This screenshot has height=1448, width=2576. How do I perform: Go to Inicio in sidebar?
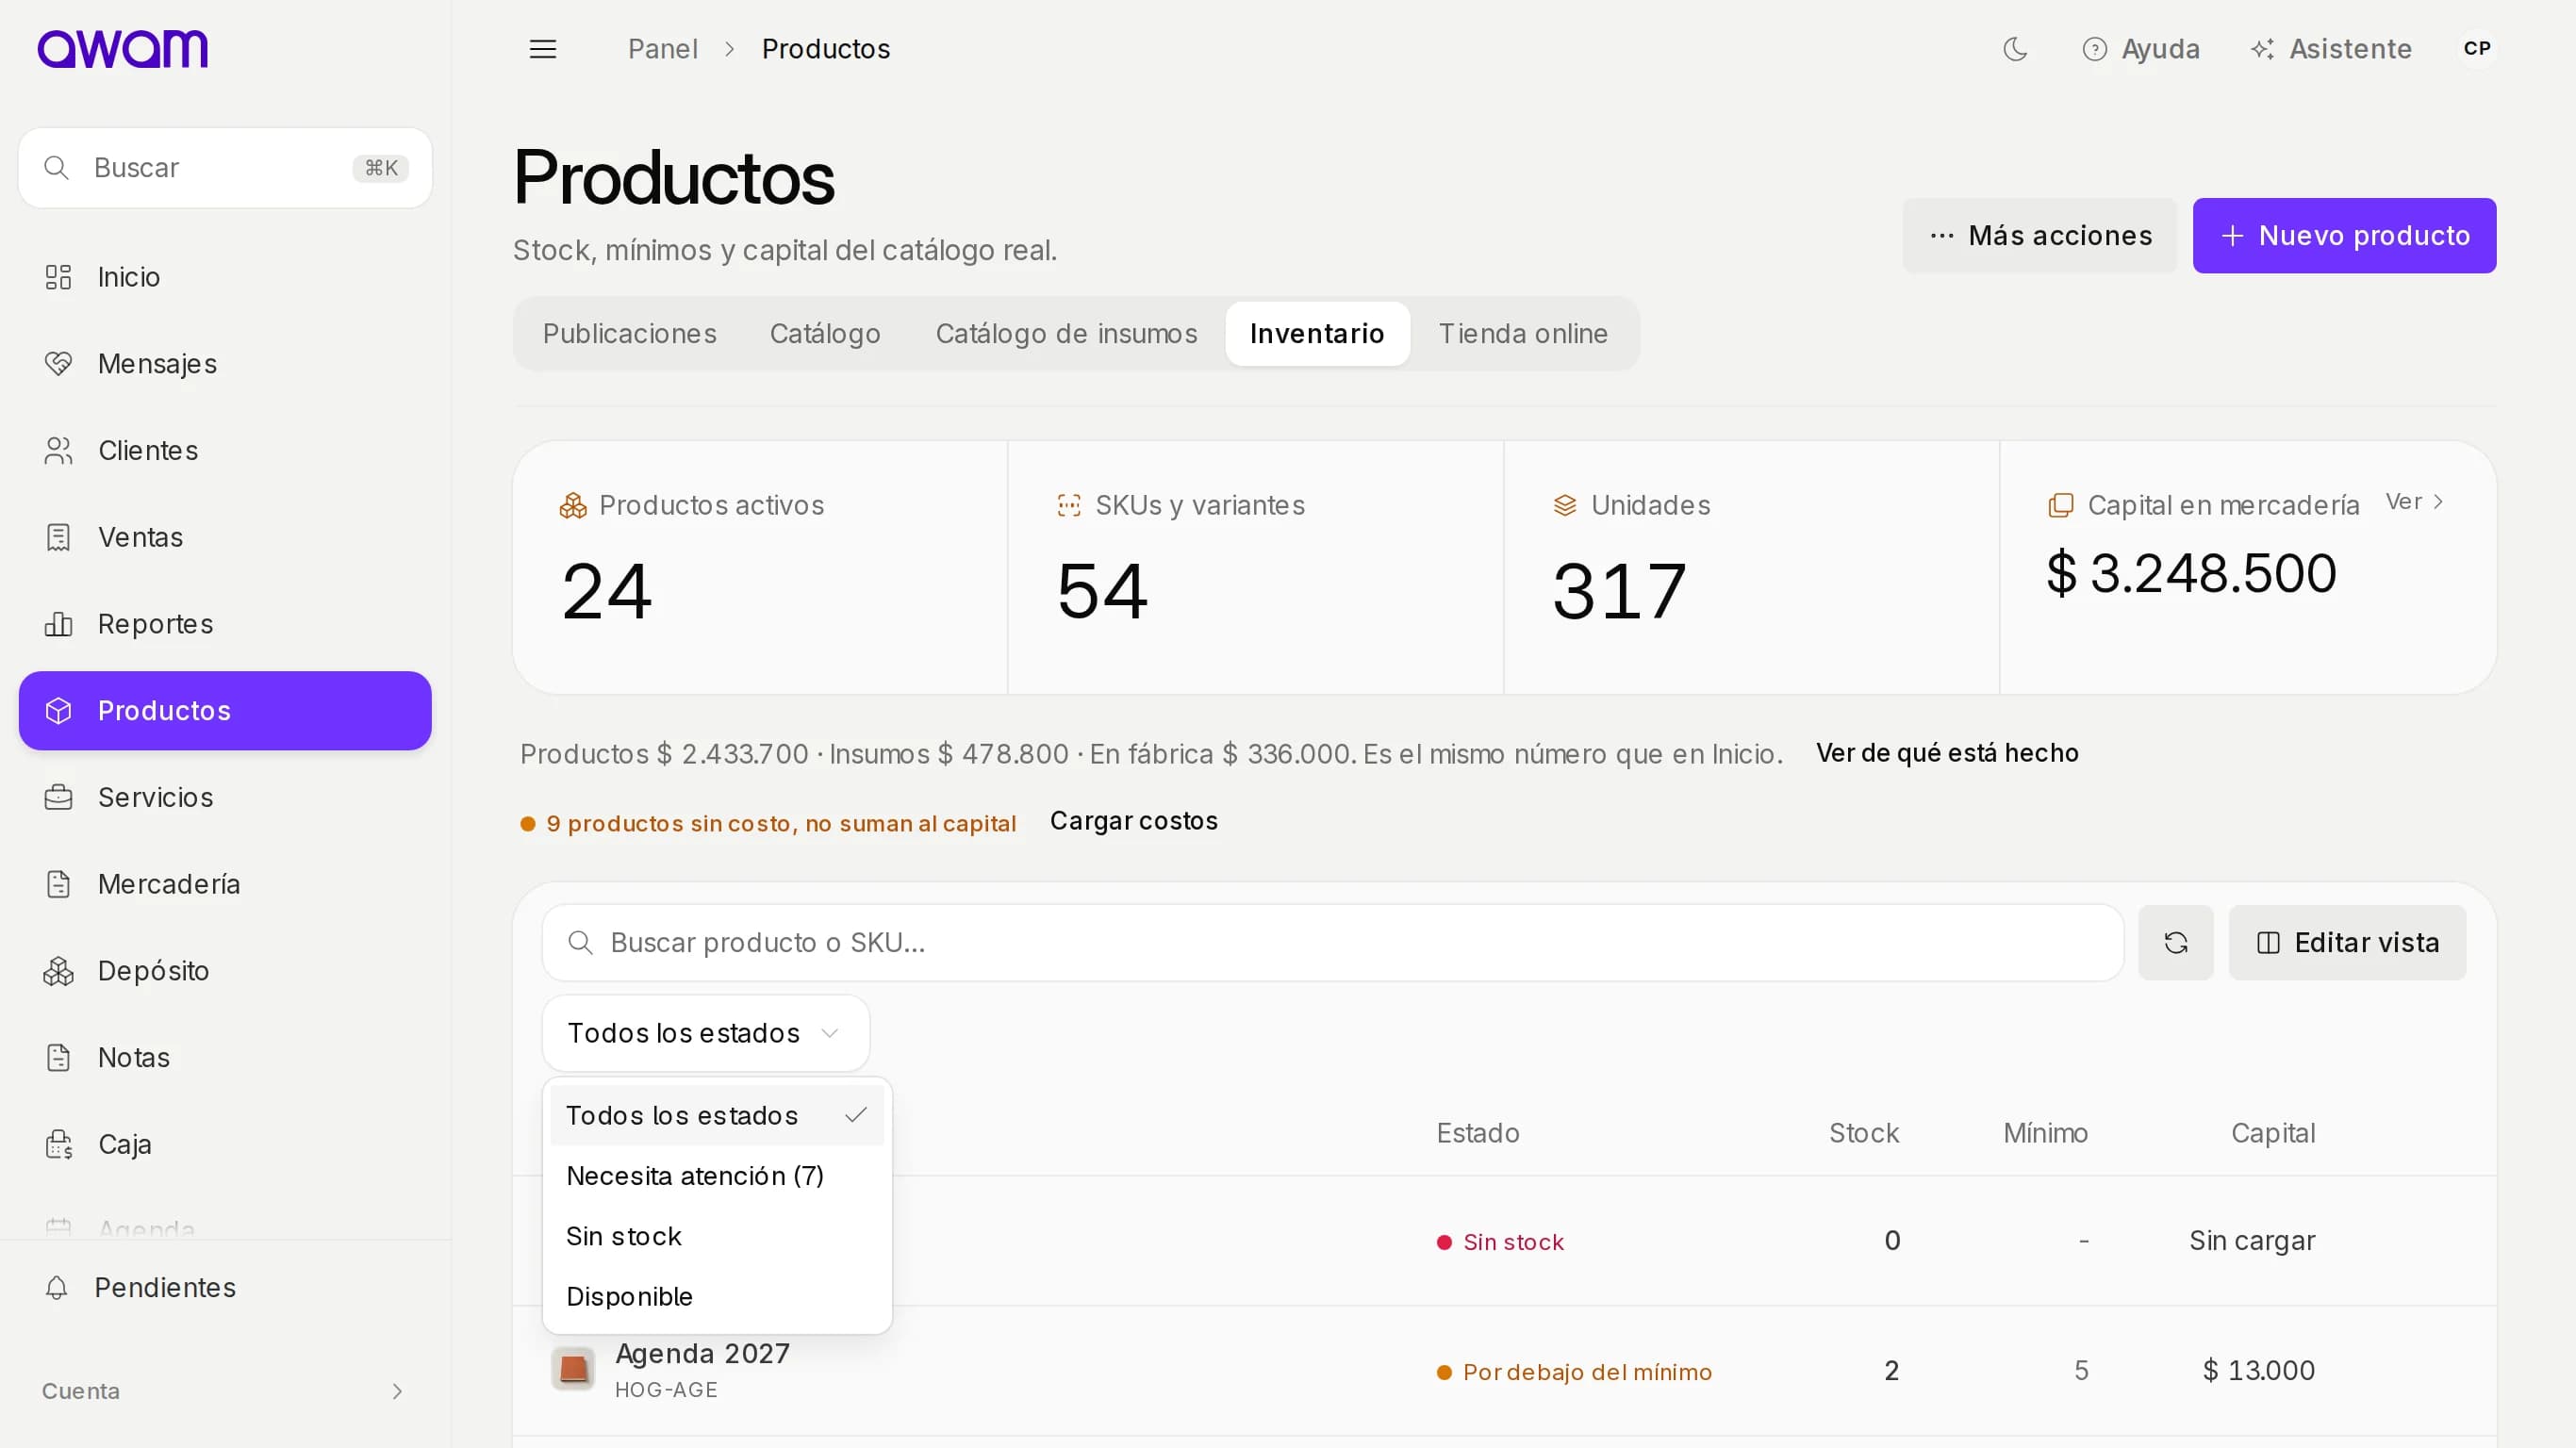click(x=225, y=277)
